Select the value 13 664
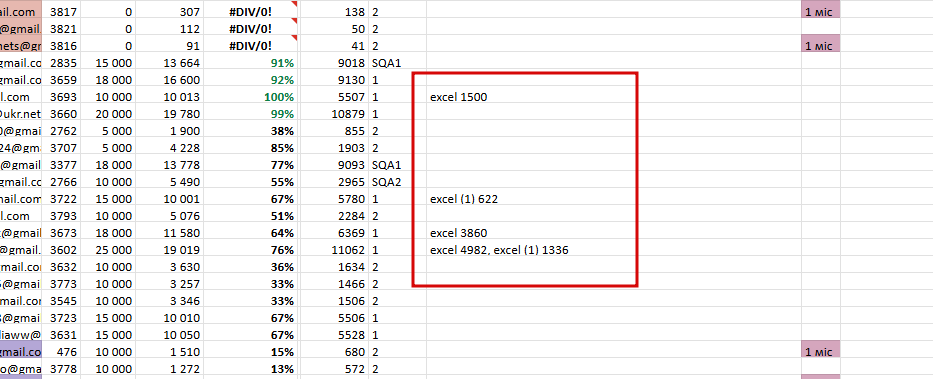Viewport: 933px width, 379px height. pyautogui.click(x=170, y=63)
